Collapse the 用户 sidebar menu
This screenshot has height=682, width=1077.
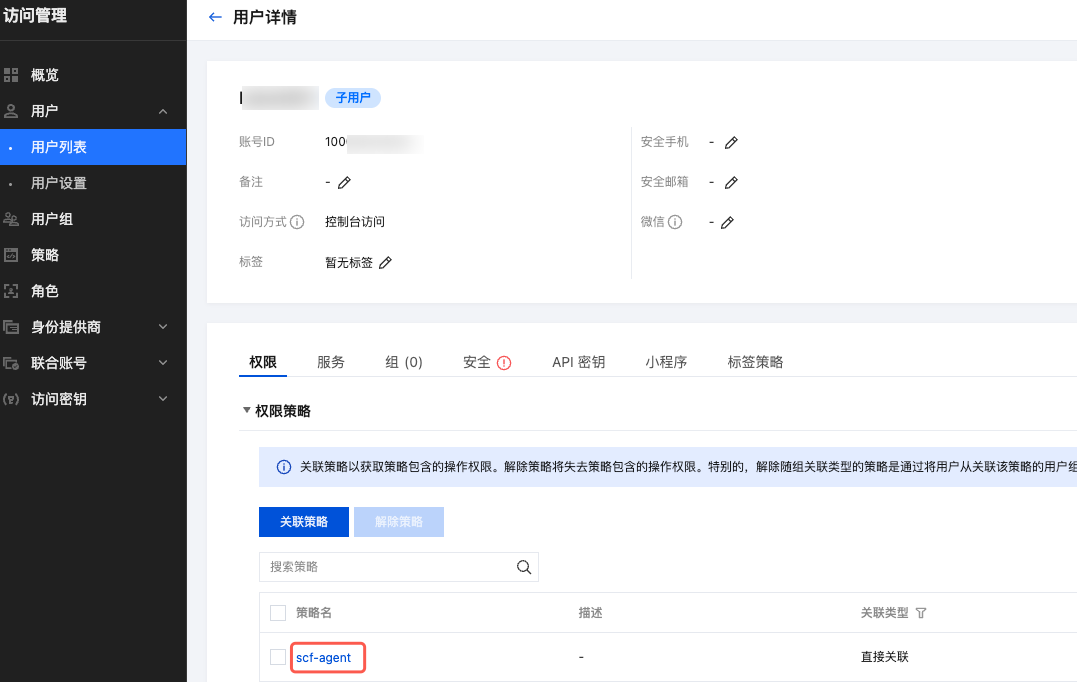click(x=163, y=111)
